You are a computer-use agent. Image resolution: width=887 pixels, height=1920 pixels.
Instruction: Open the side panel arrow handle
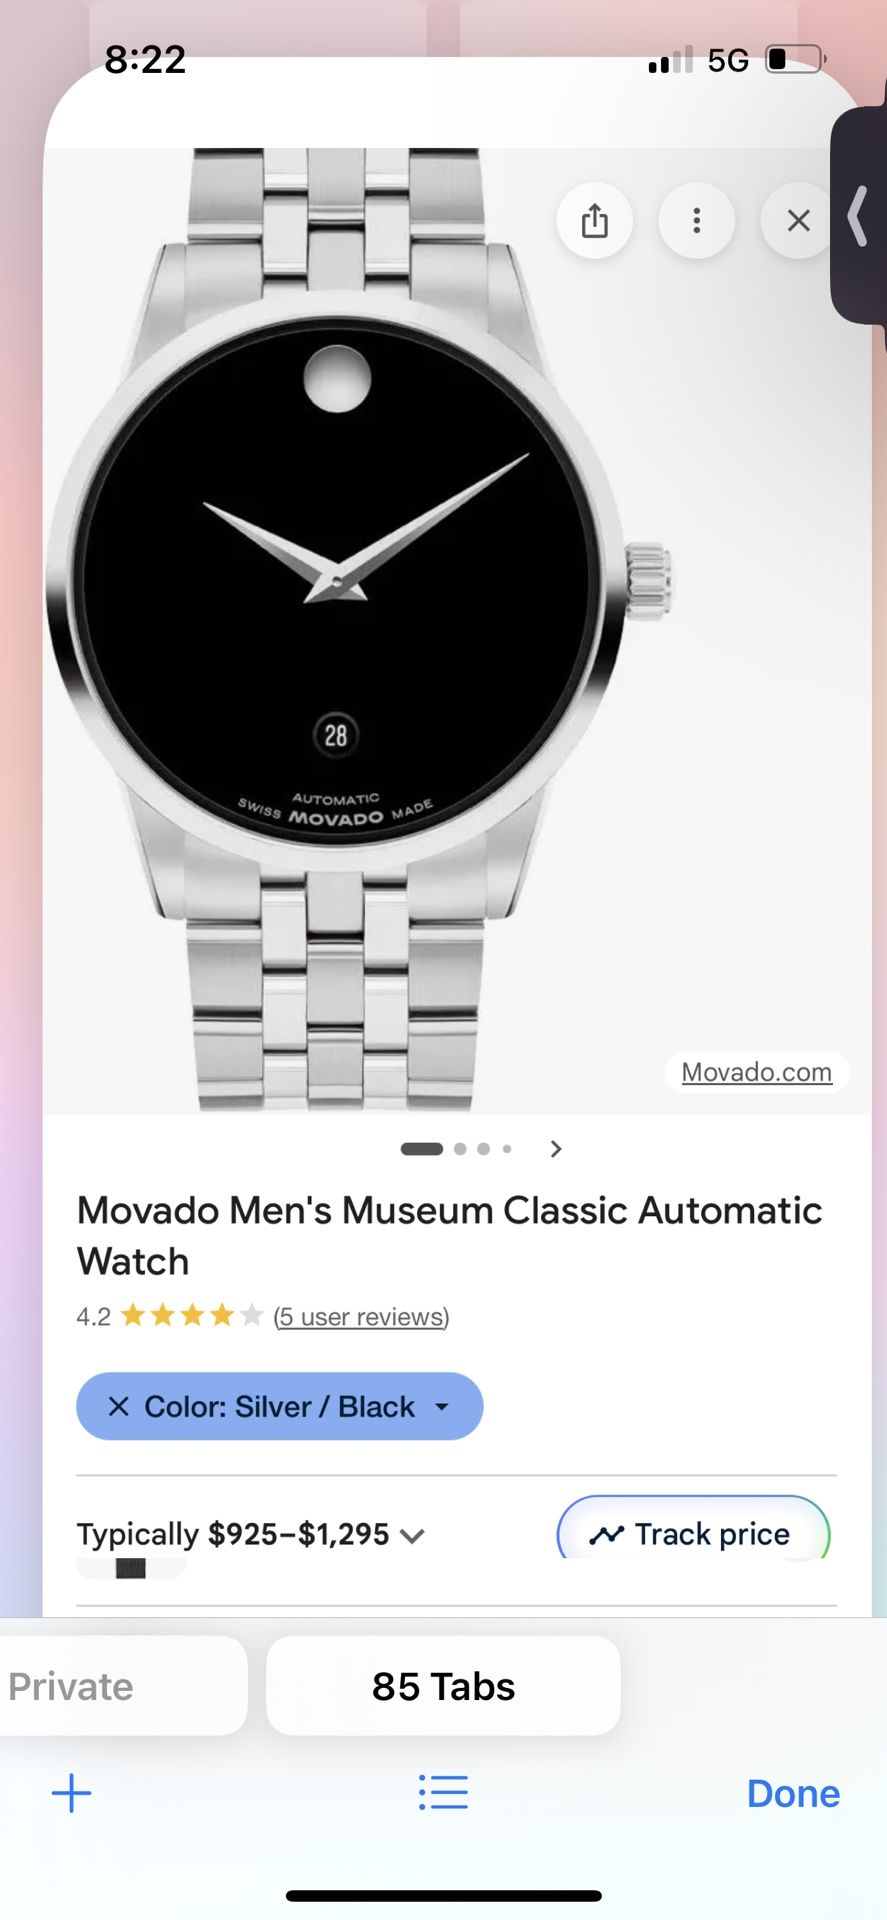858,215
